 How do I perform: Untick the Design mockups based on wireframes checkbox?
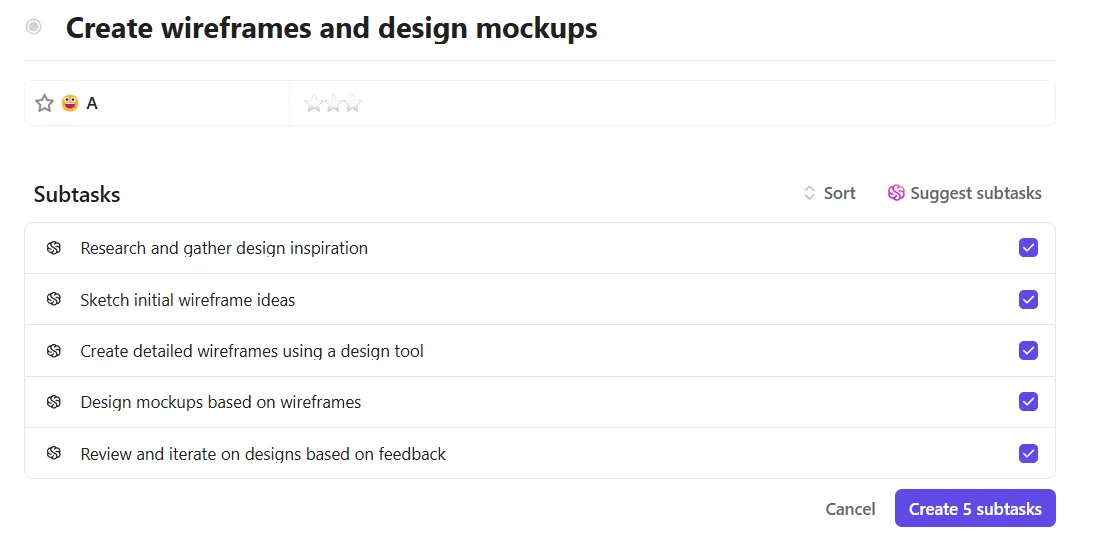coord(1028,402)
